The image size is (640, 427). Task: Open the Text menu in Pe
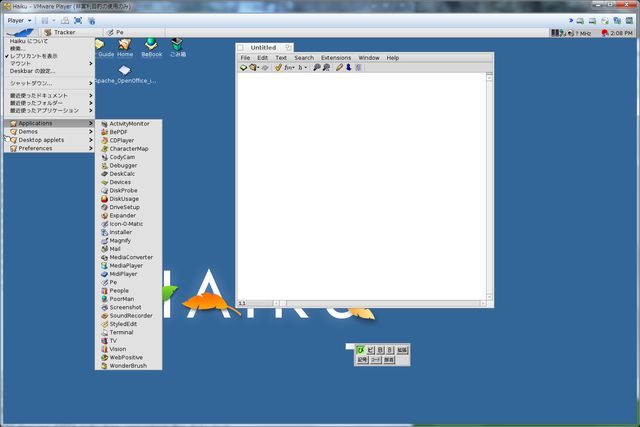[281, 58]
